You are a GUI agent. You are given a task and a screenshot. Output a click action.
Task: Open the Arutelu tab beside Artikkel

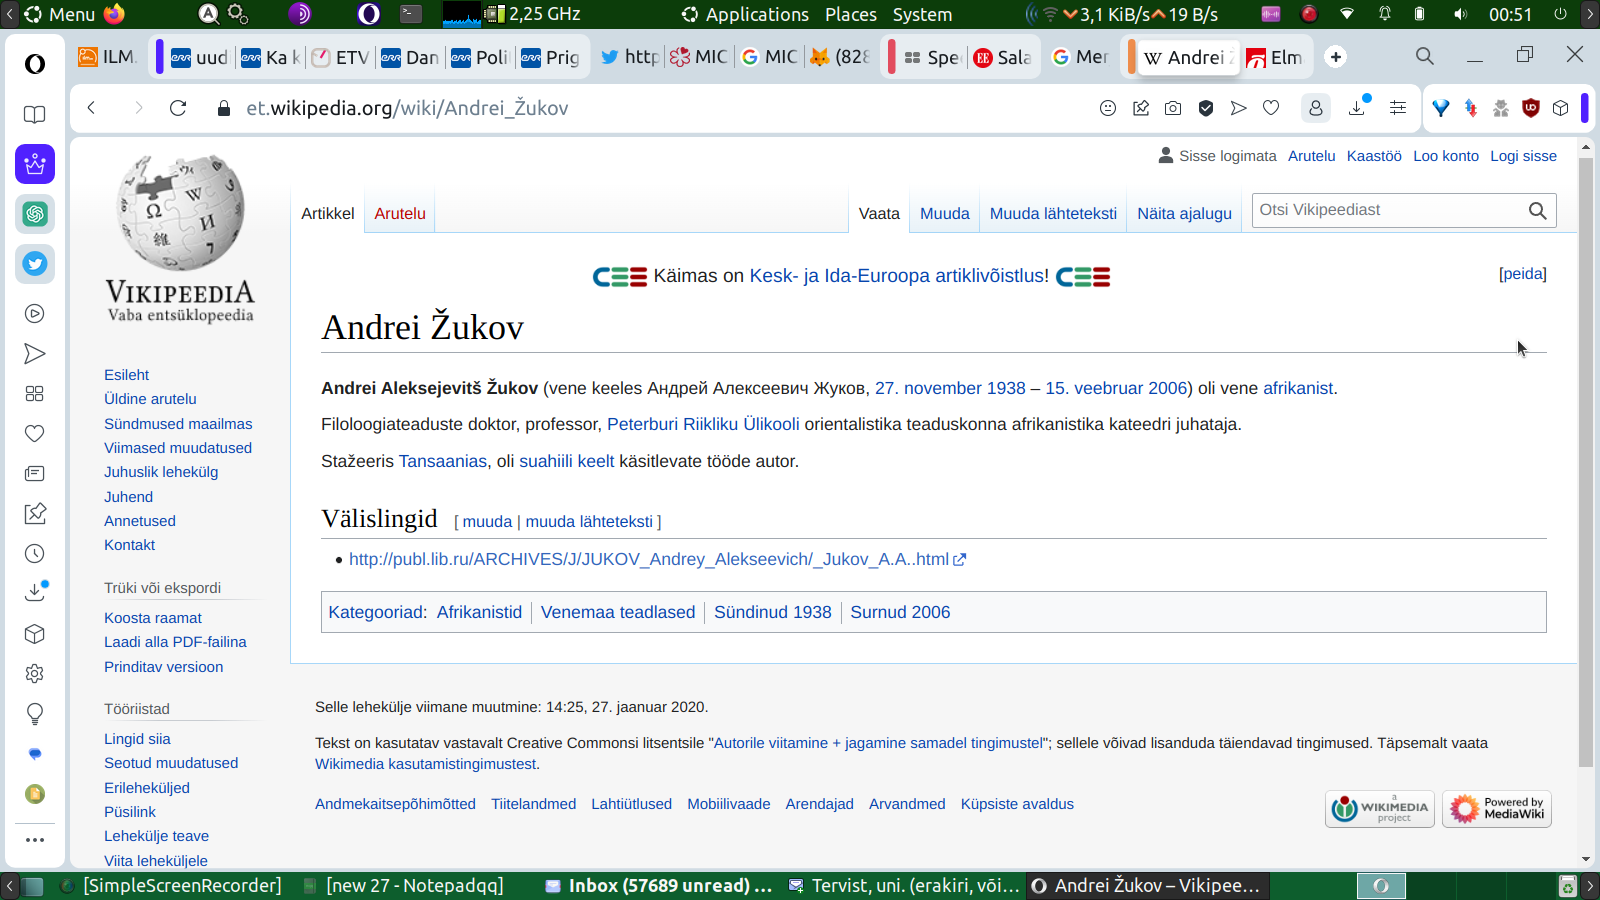pos(400,213)
